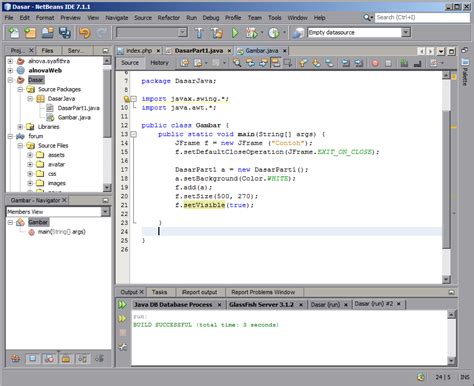The image size is (474, 386).
Task: Switch to the index.php editor tab
Action: (139, 51)
